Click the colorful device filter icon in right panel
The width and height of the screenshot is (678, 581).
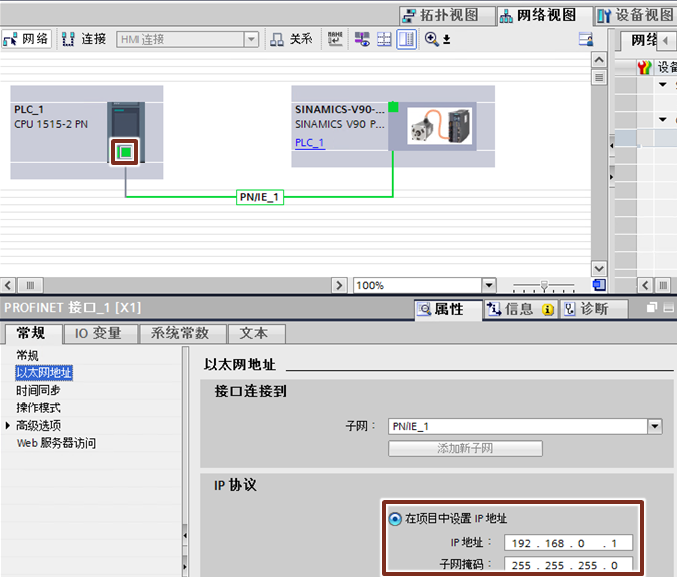[644, 67]
